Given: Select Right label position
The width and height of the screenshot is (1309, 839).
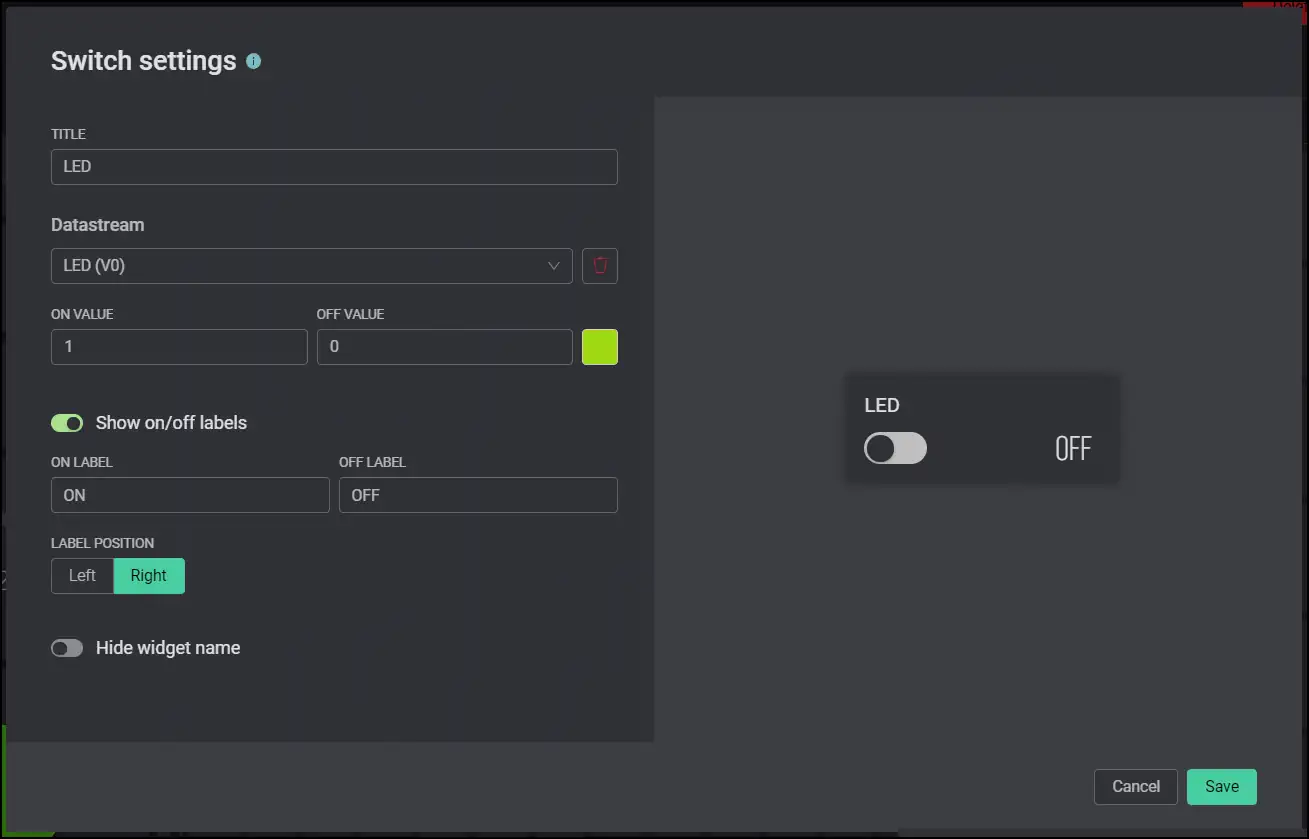Looking at the screenshot, I should [x=149, y=576].
